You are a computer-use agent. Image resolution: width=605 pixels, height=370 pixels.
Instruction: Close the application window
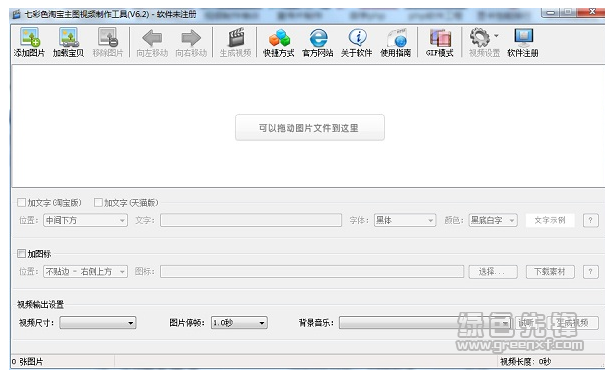tap(591, 13)
